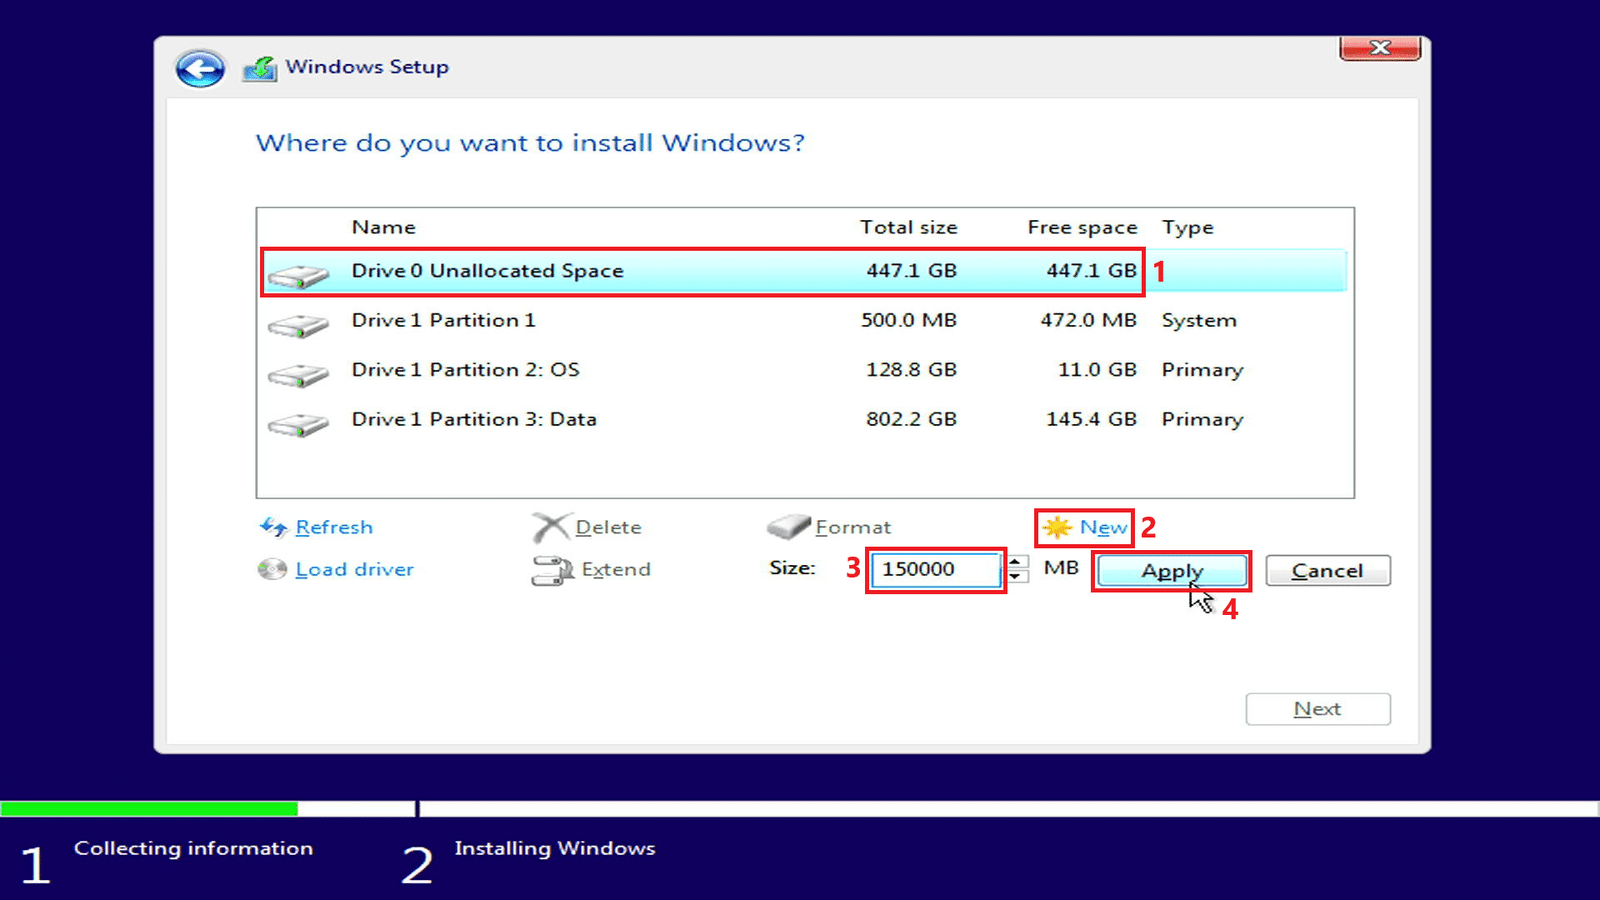Click the Windows Setup title icon
Screen dimensions: 1600x900
click(260, 68)
